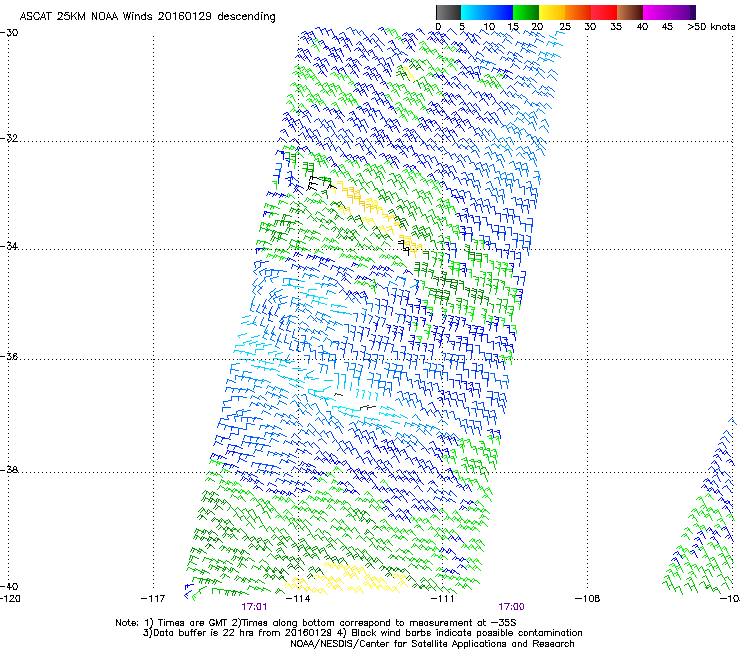Click the brown 35-40 knots legend swatch
The height and width of the screenshot is (650, 740).
coord(630,12)
